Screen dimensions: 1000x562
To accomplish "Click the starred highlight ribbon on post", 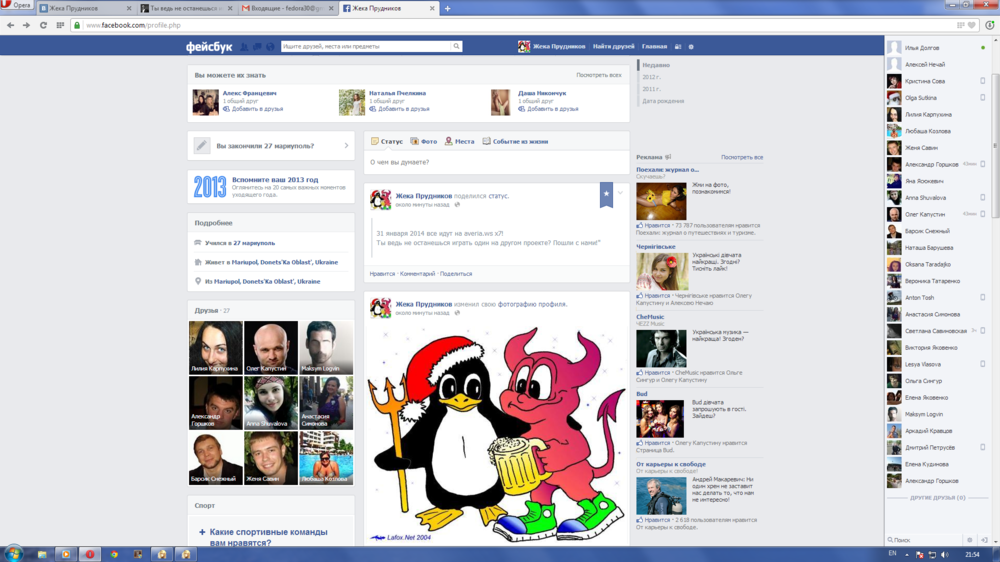I will point(606,195).
